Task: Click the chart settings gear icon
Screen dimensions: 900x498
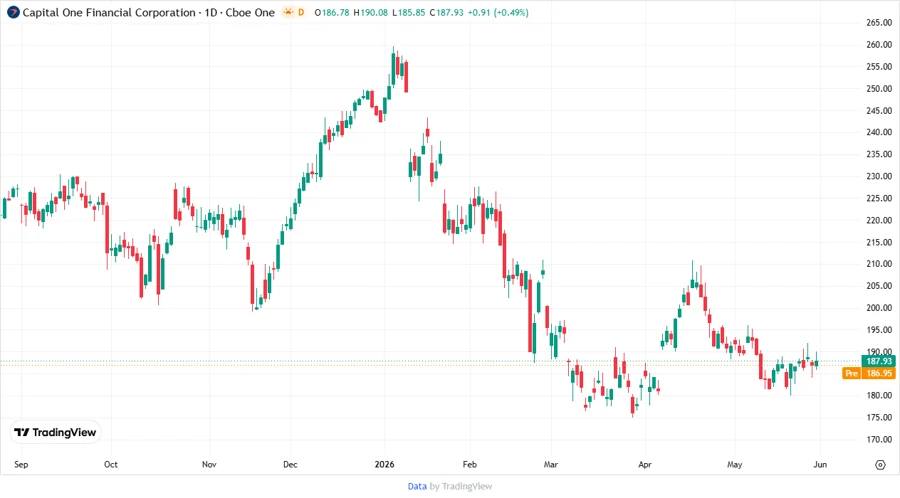Action: point(880,465)
